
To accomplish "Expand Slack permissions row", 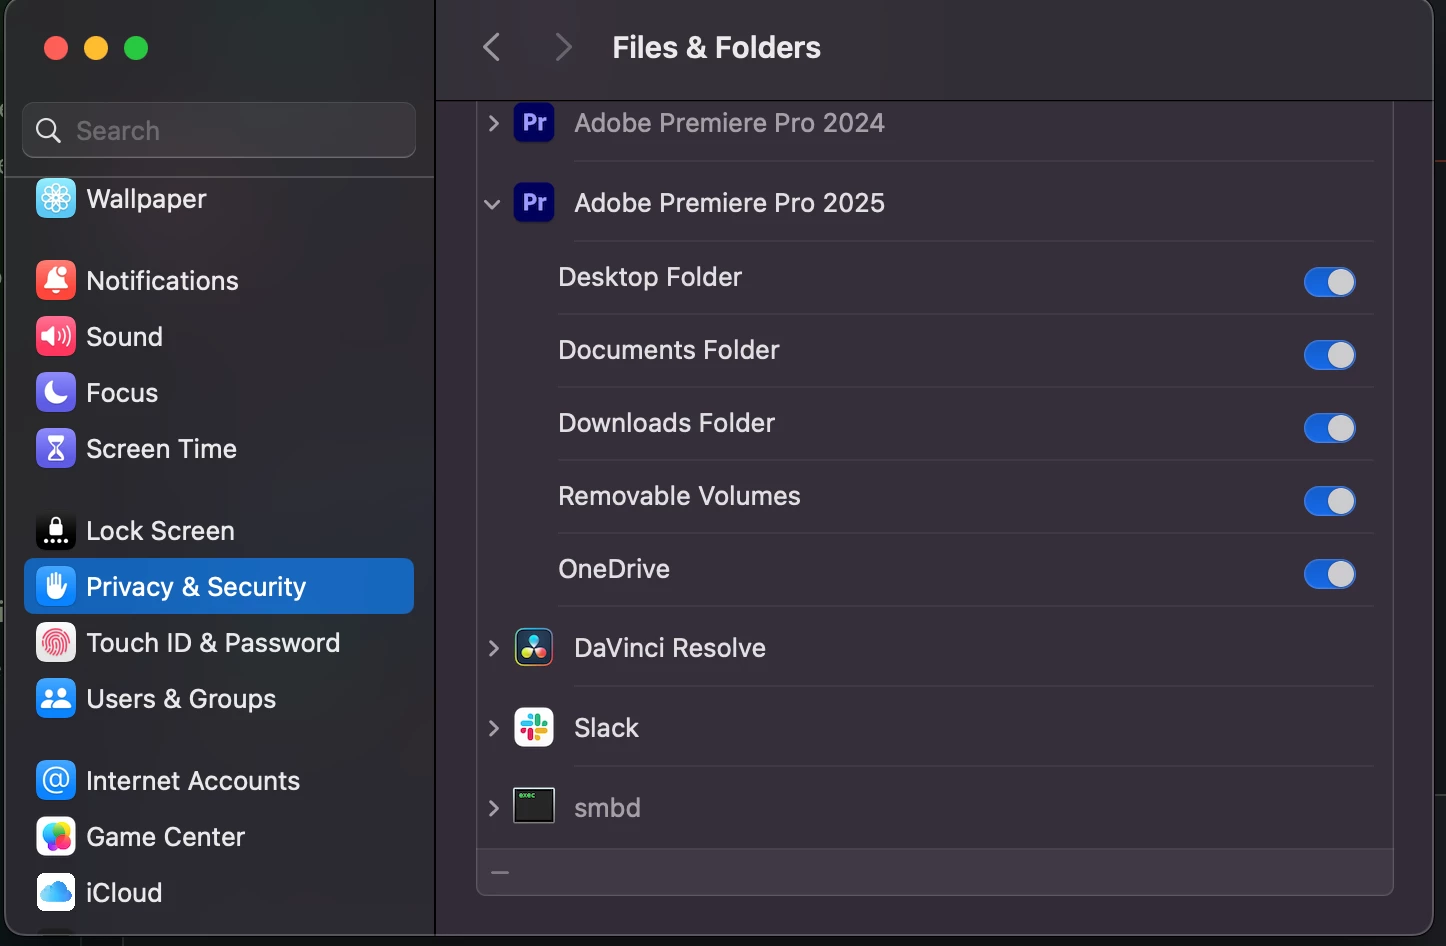I will point(493,728).
